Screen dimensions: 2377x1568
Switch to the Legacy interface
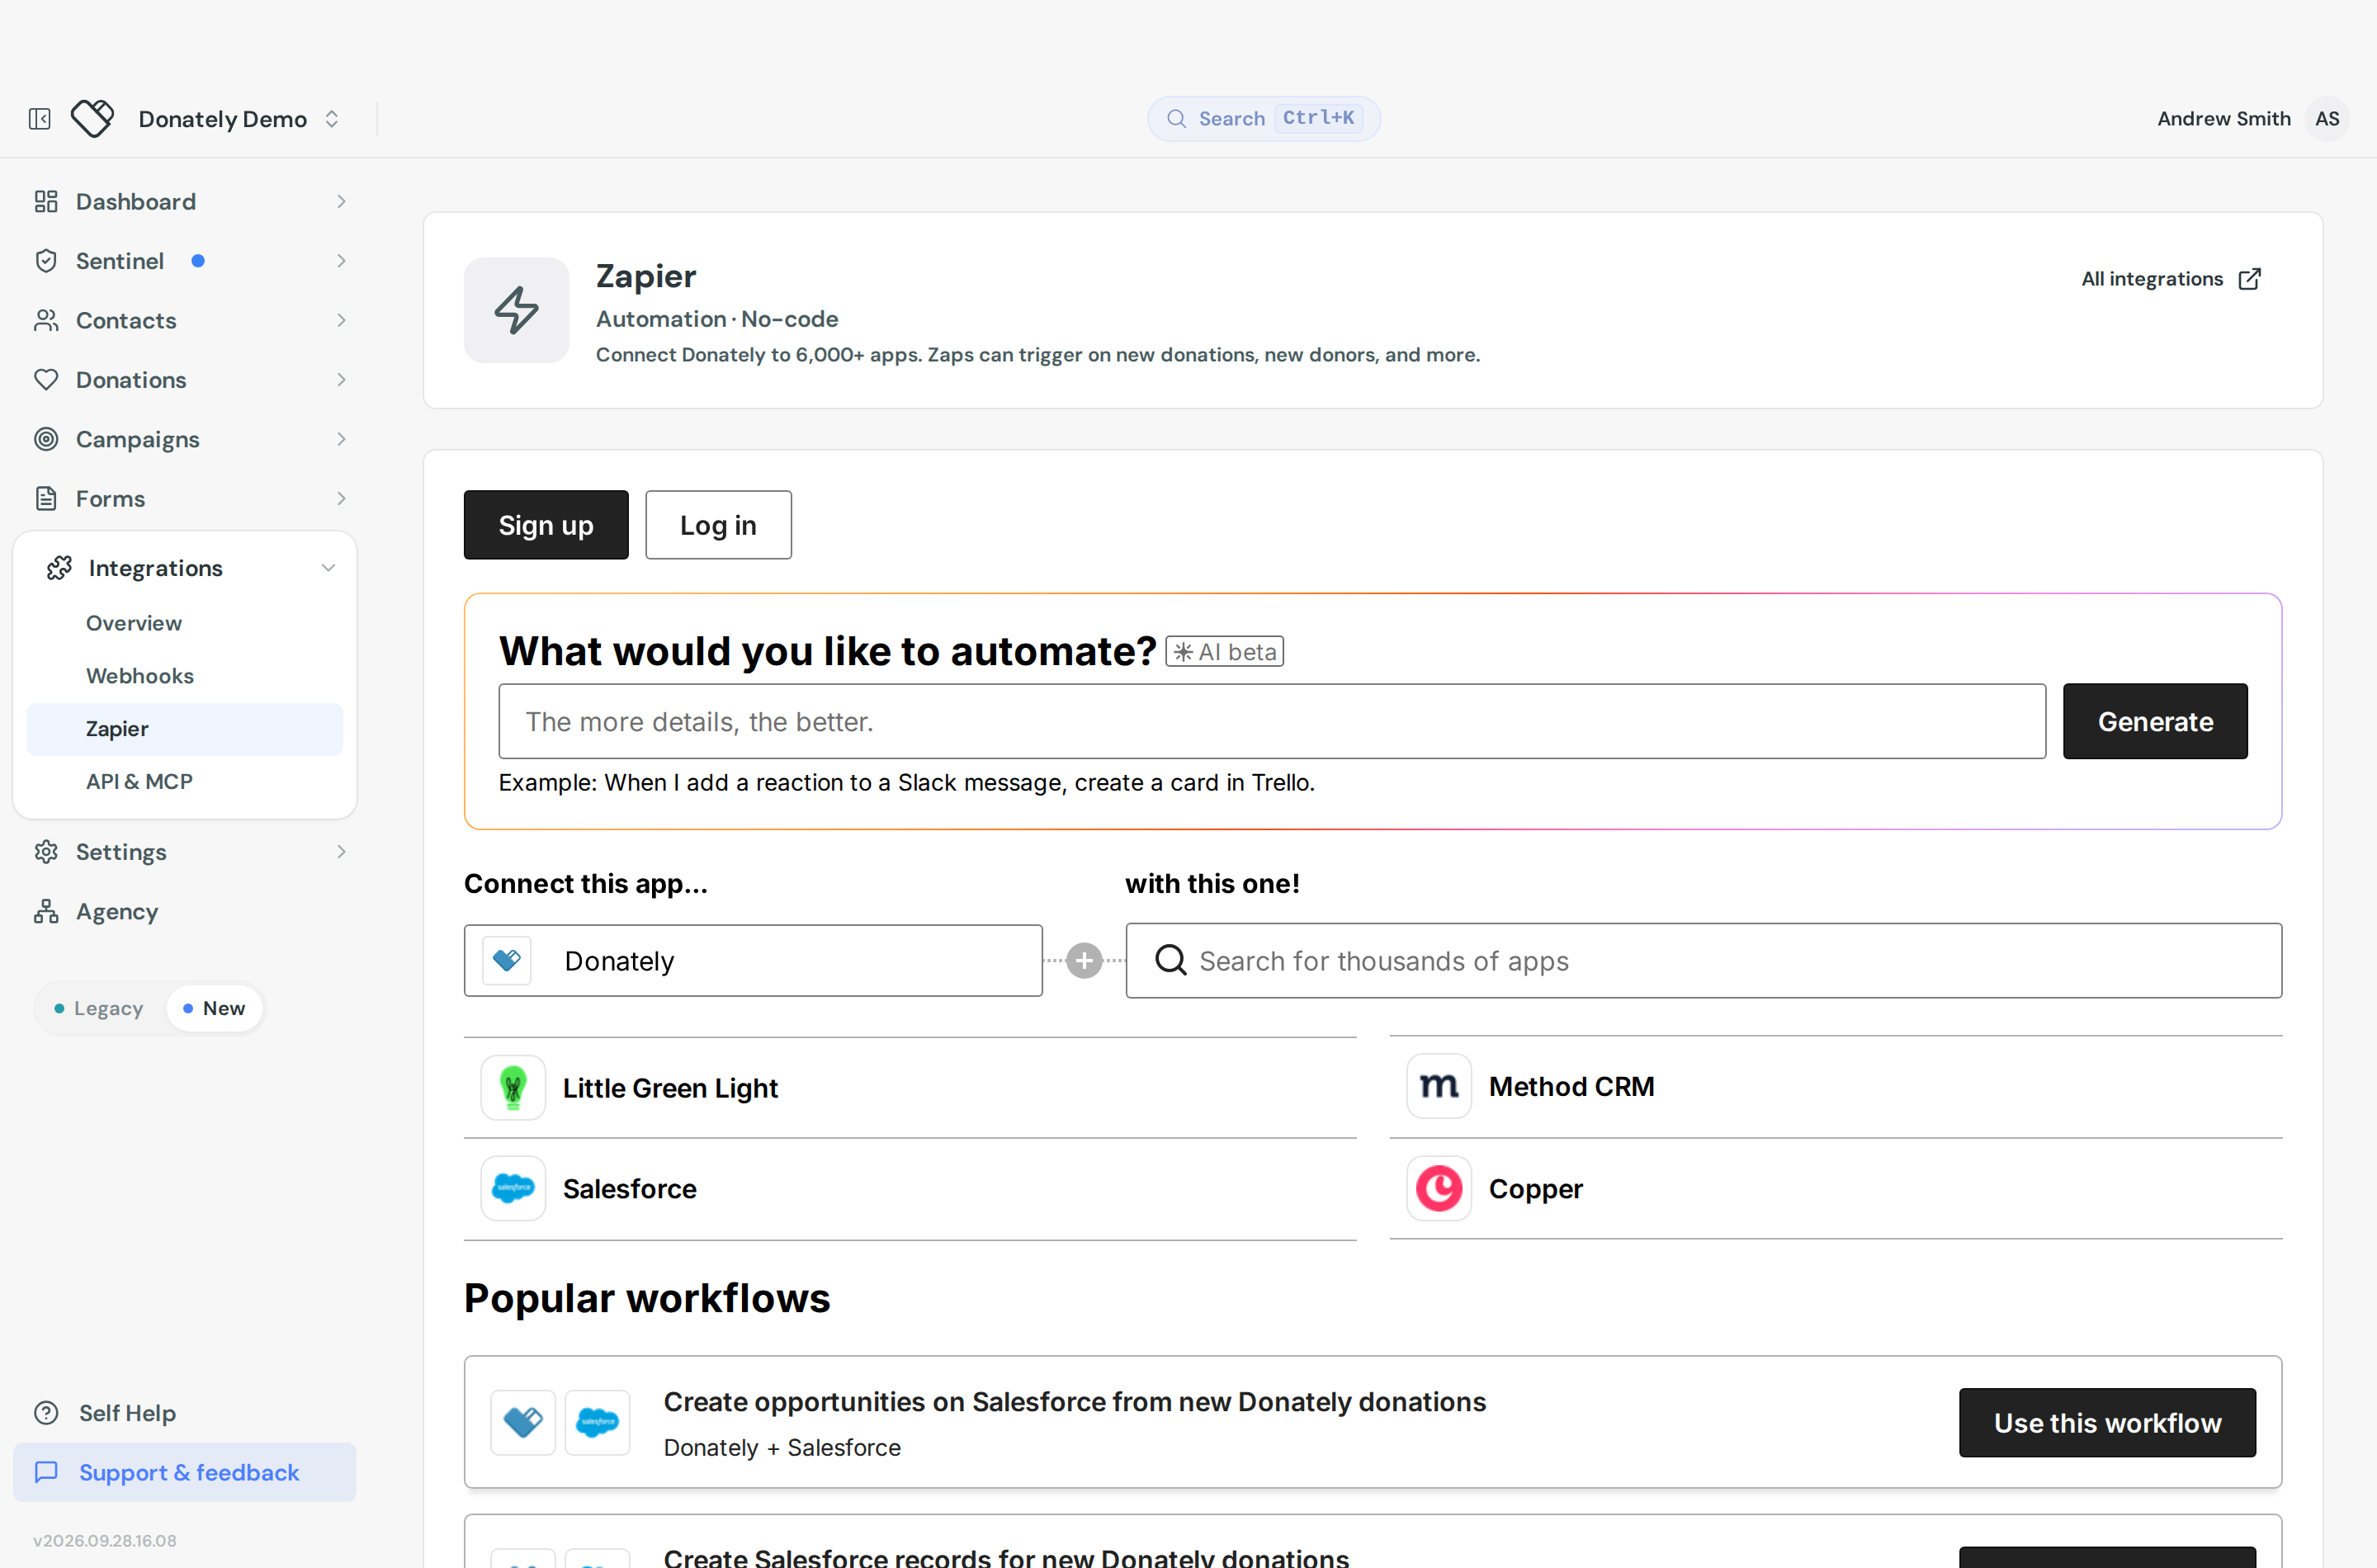99,1008
